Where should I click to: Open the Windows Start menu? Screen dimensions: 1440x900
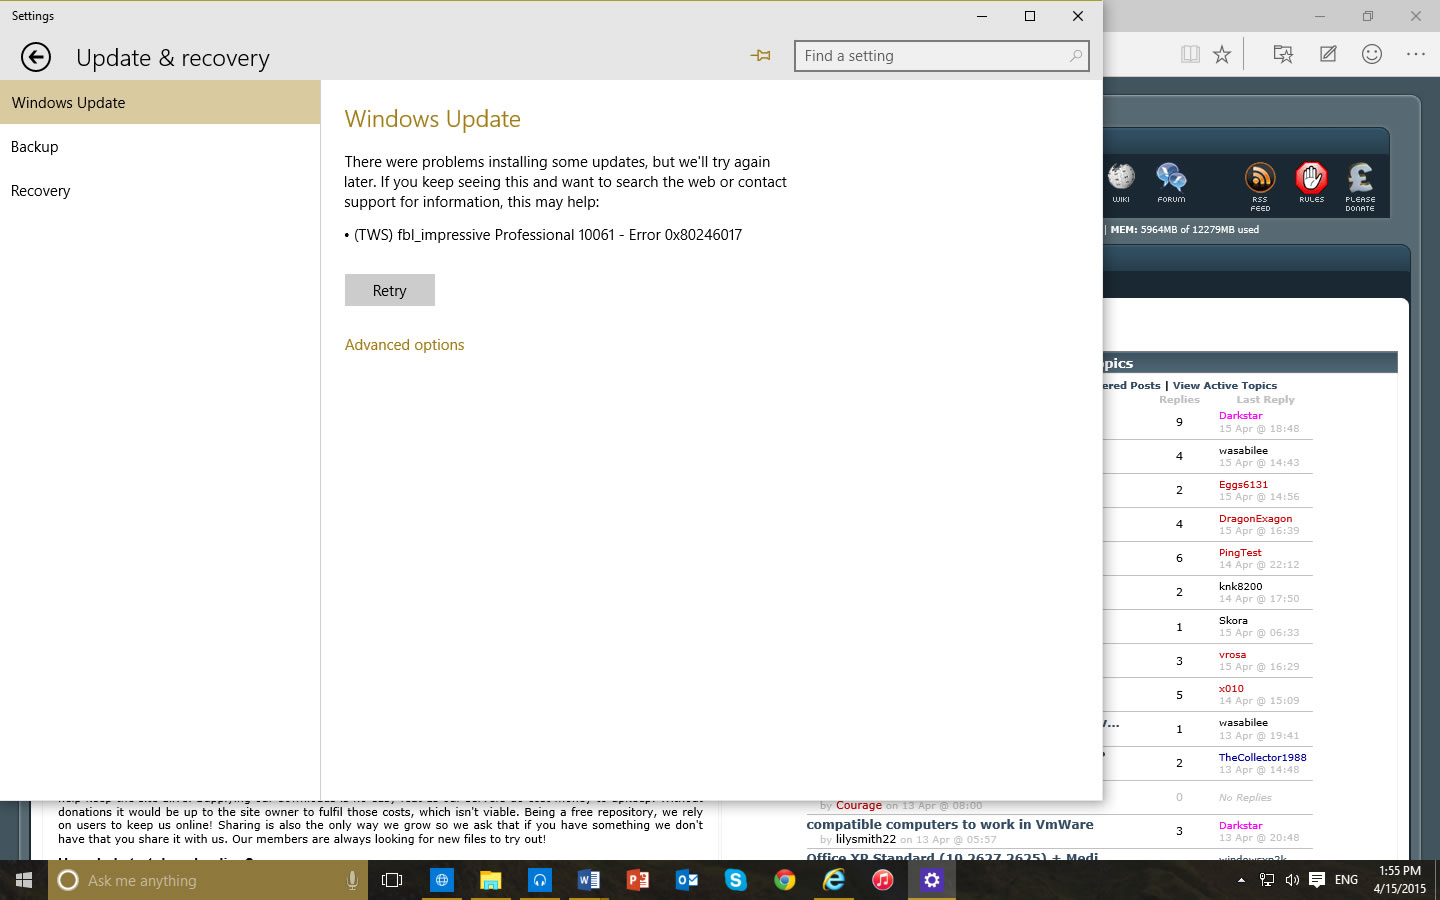(24, 880)
